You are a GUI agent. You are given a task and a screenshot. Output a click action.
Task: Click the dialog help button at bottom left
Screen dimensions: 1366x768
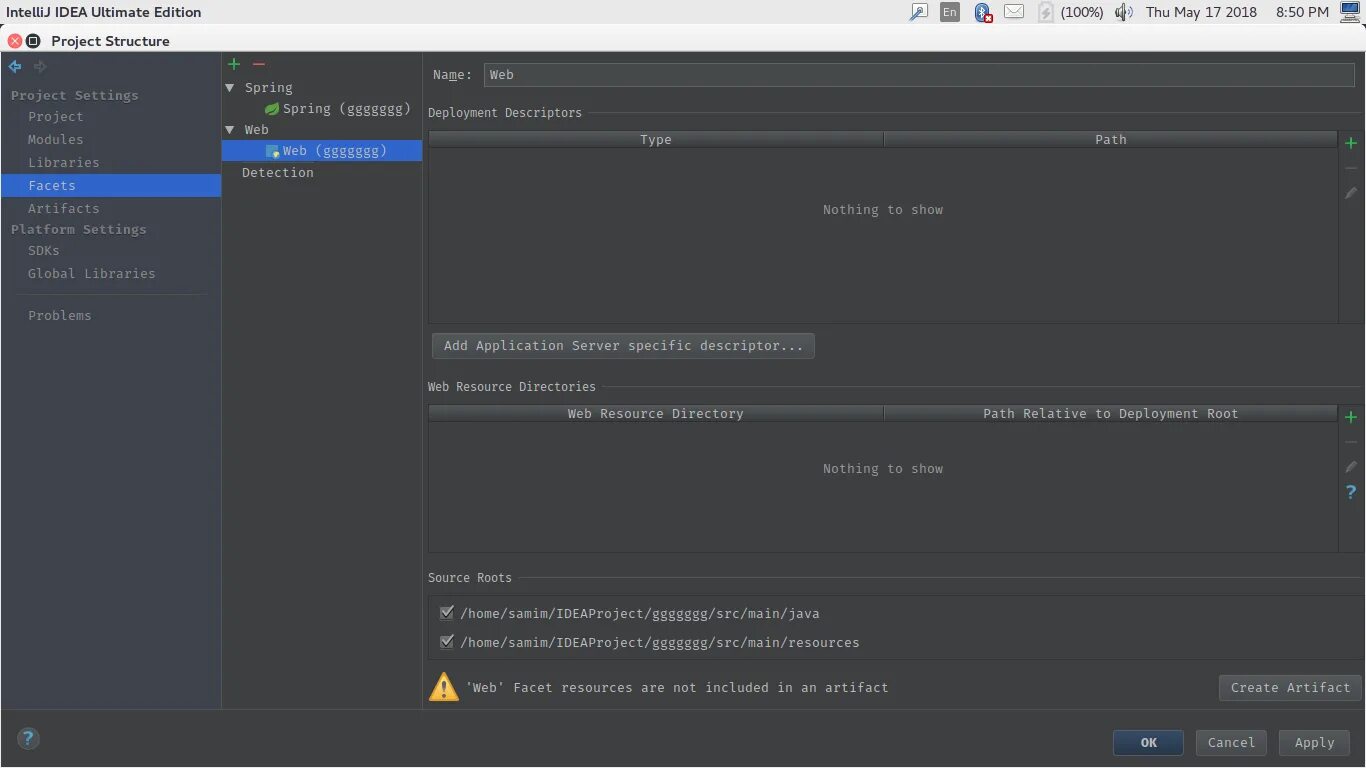point(28,739)
